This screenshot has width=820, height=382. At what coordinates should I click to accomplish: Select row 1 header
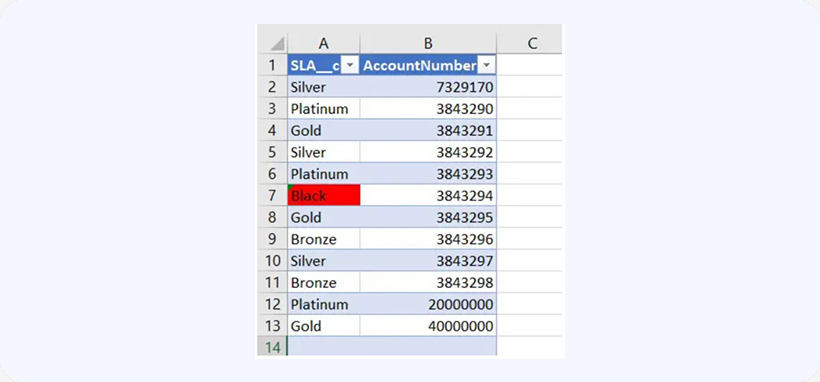click(x=272, y=65)
